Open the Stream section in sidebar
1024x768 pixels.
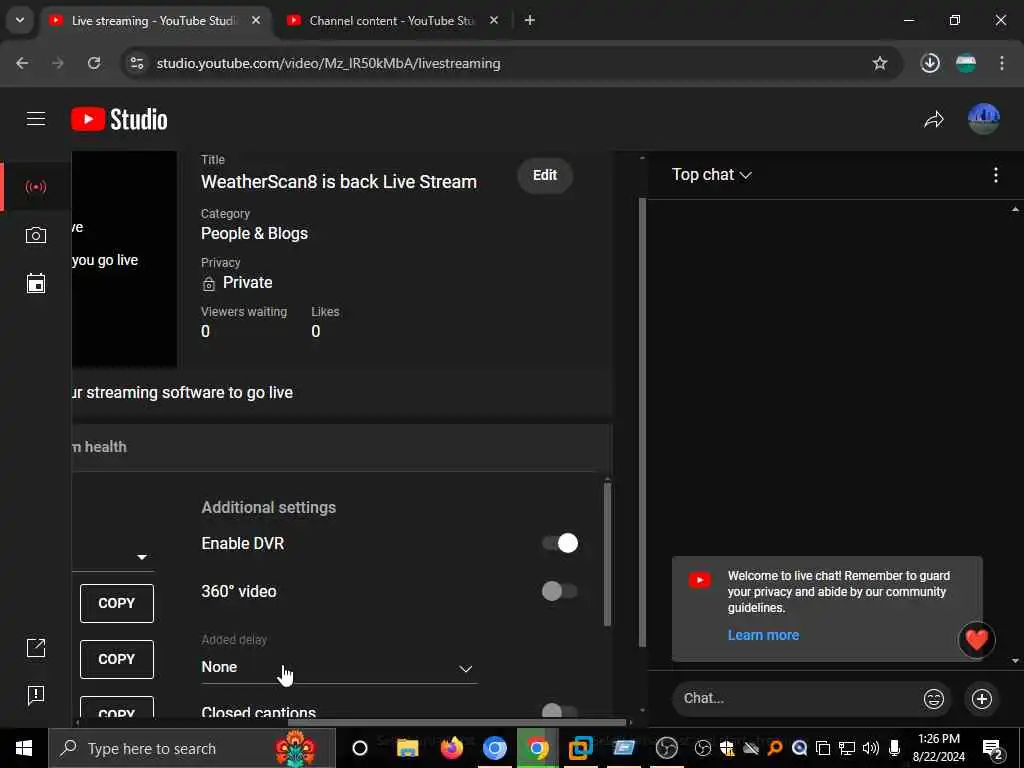36,187
